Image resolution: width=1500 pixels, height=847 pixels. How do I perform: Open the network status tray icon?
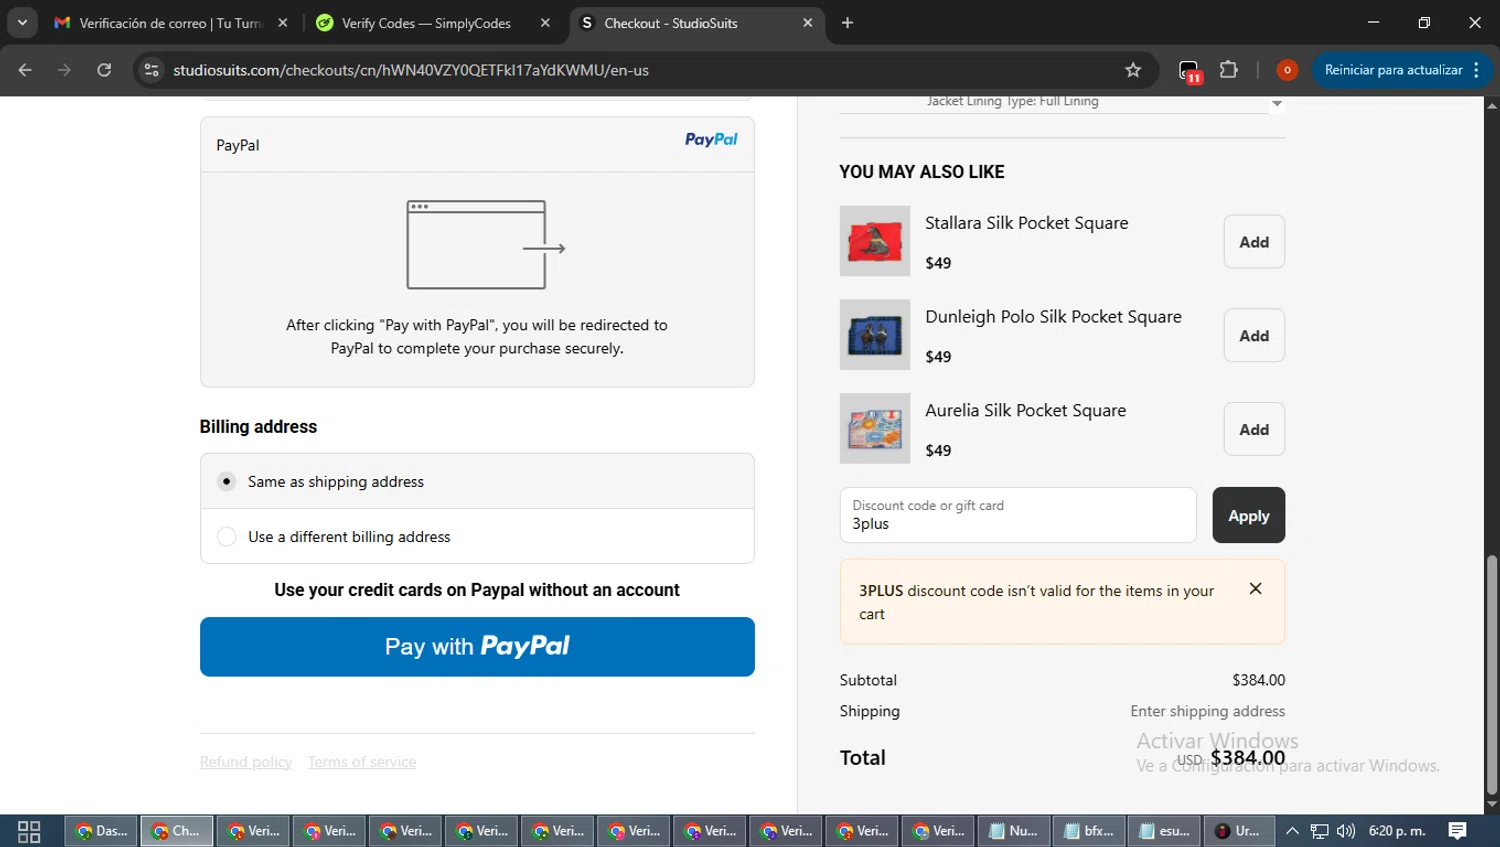coord(1320,831)
